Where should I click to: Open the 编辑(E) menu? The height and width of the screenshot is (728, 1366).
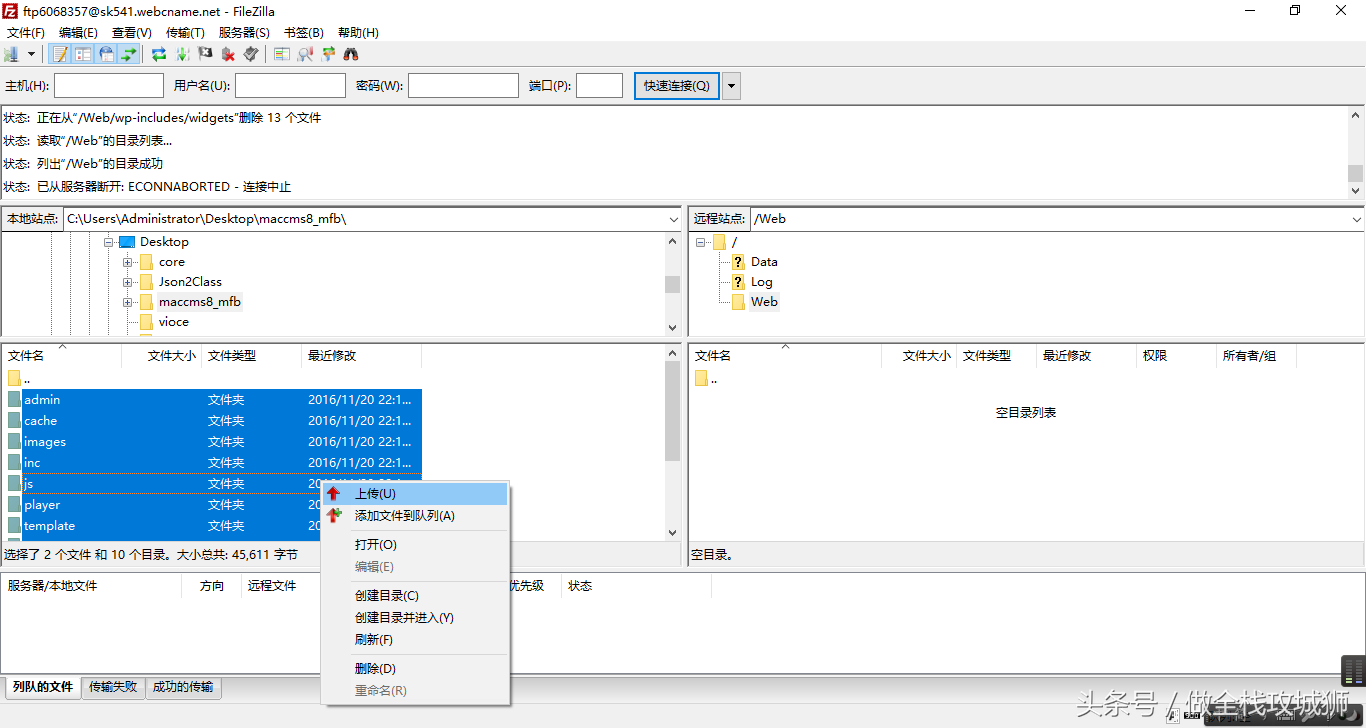78,33
